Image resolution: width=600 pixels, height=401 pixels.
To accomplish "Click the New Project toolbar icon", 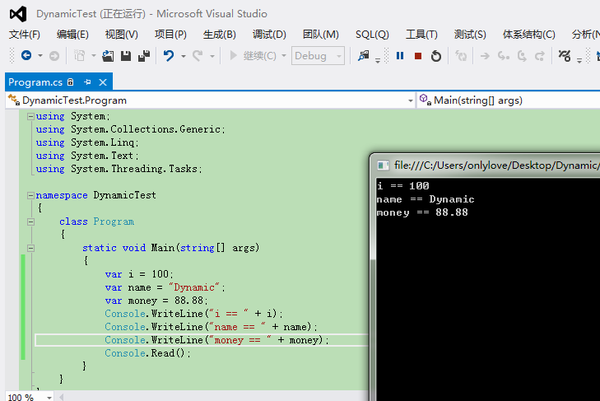I will 80,56.
